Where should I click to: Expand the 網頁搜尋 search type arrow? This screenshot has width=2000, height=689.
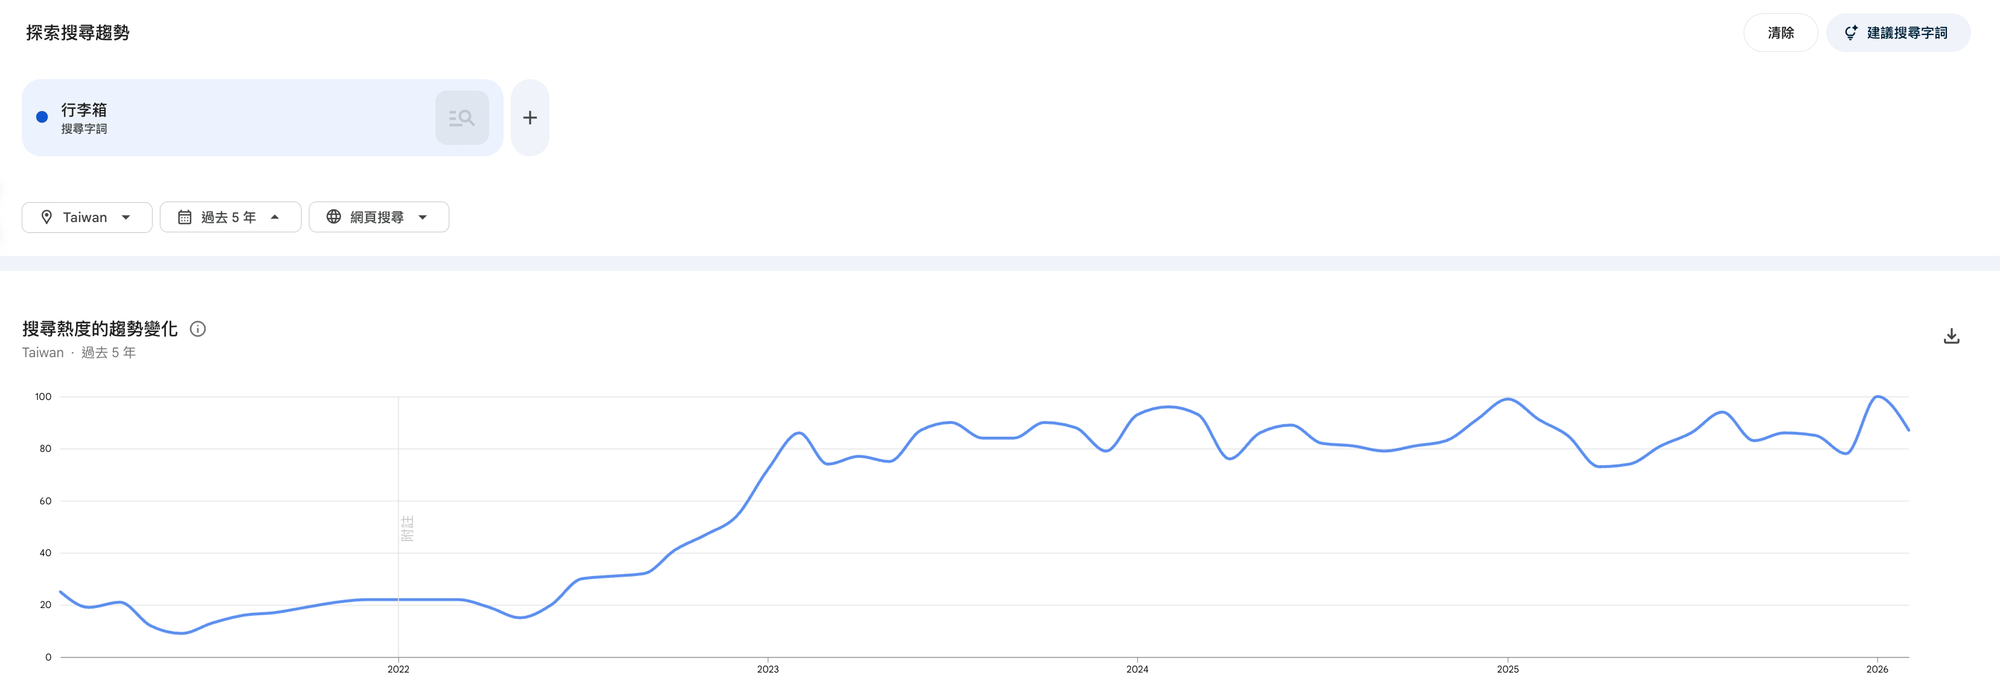(x=423, y=217)
